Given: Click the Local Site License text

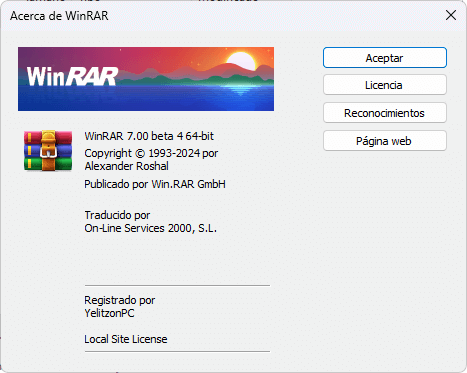Looking at the screenshot, I should point(126,339).
